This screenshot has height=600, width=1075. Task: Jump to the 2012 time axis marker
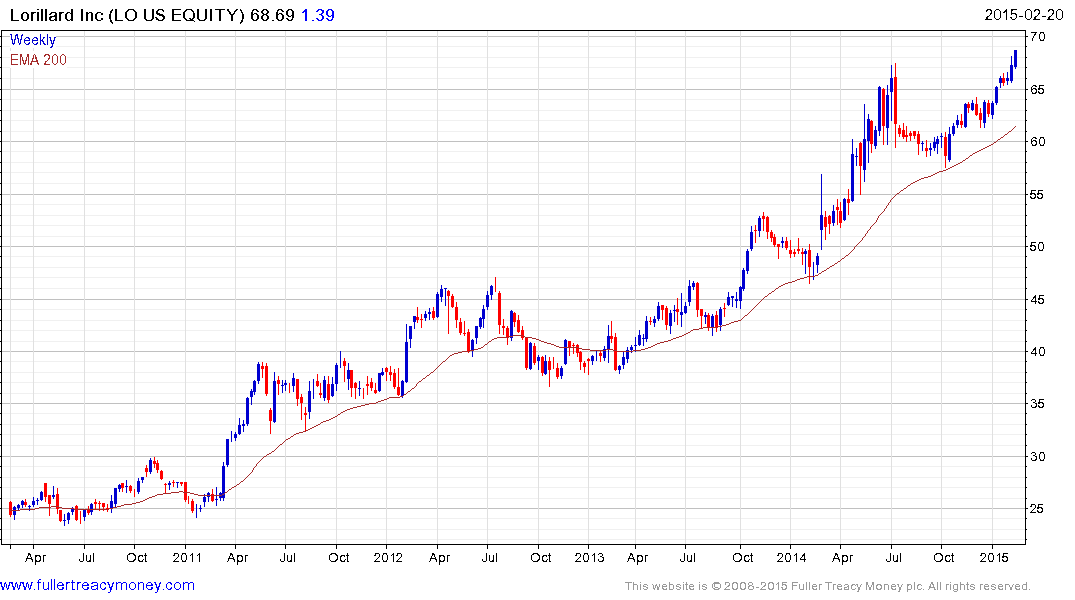click(388, 556)
